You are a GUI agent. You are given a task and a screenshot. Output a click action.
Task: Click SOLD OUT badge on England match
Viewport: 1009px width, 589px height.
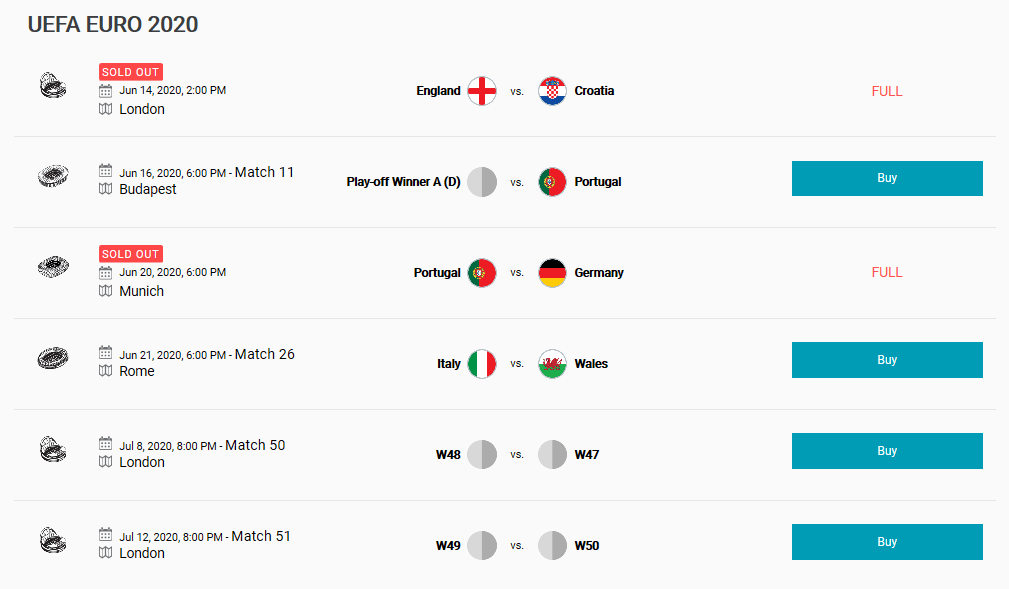coord(131,72)
